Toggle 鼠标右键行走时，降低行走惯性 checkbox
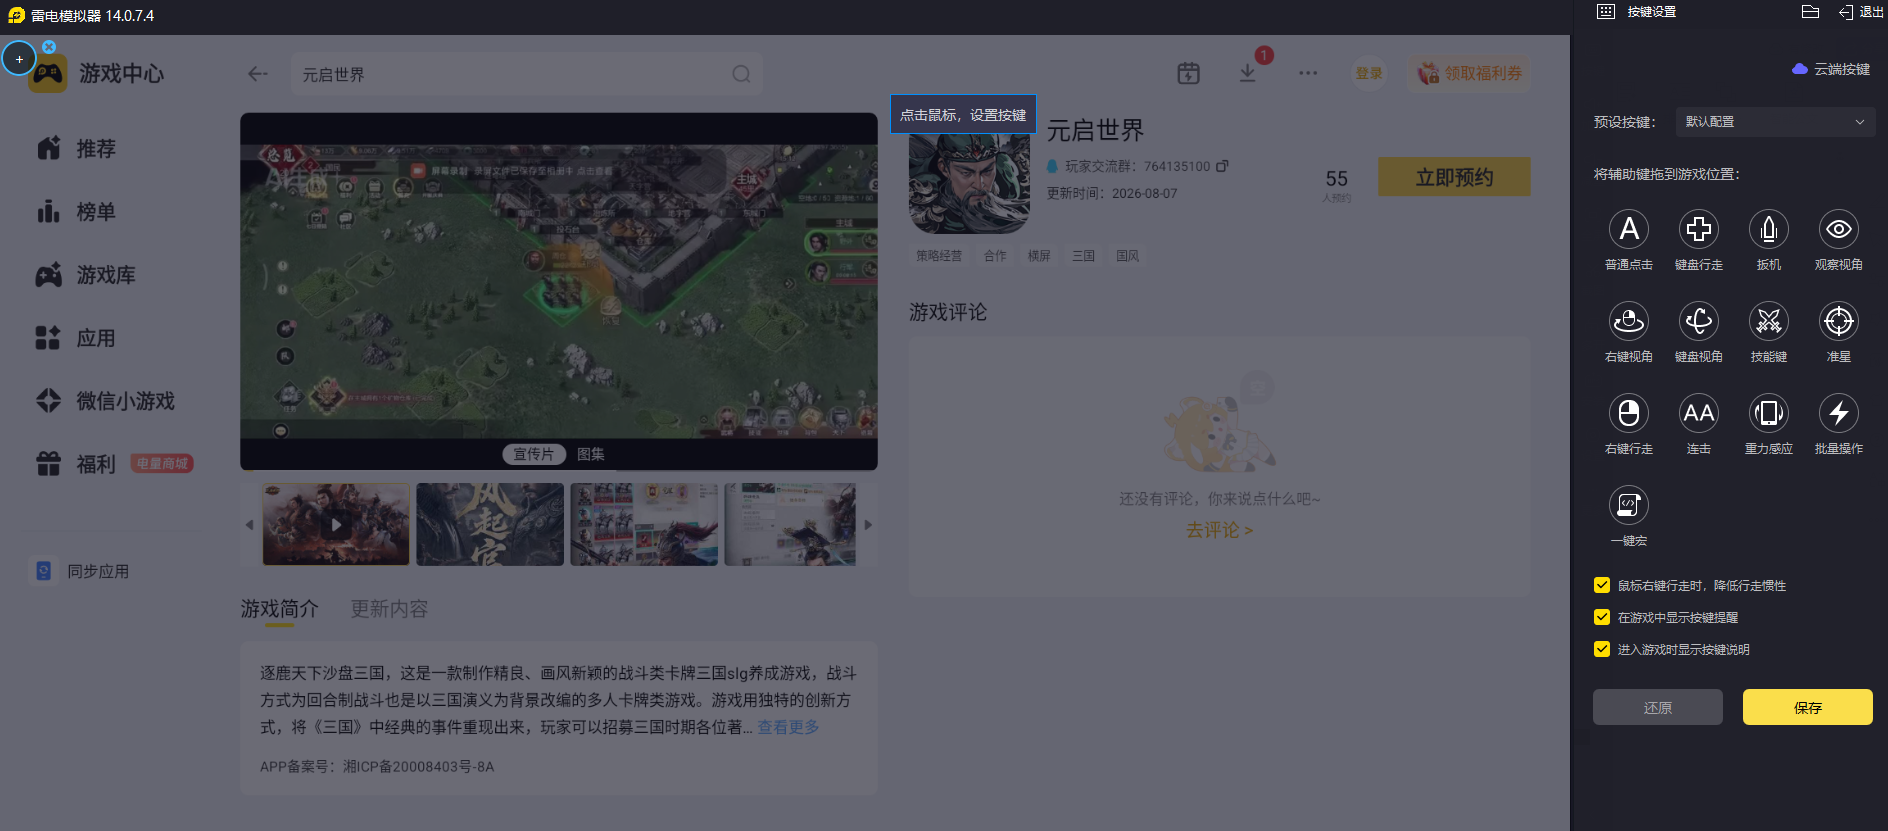 point(1602,585)
